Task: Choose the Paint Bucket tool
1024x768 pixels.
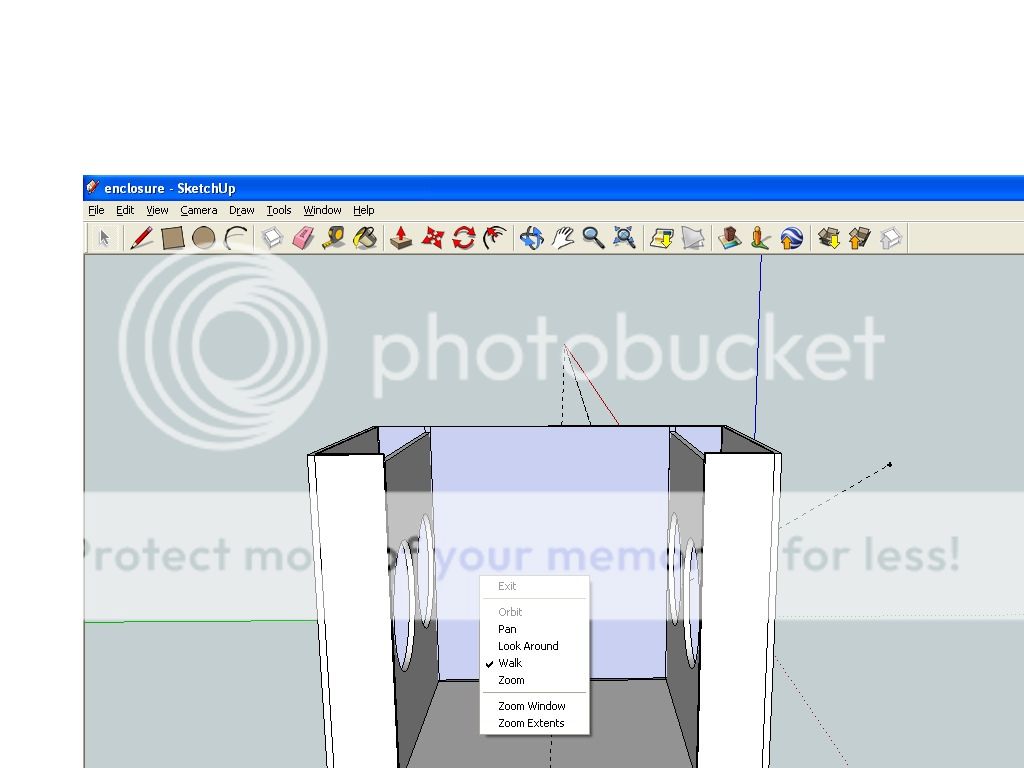Action: pos(365,238)
